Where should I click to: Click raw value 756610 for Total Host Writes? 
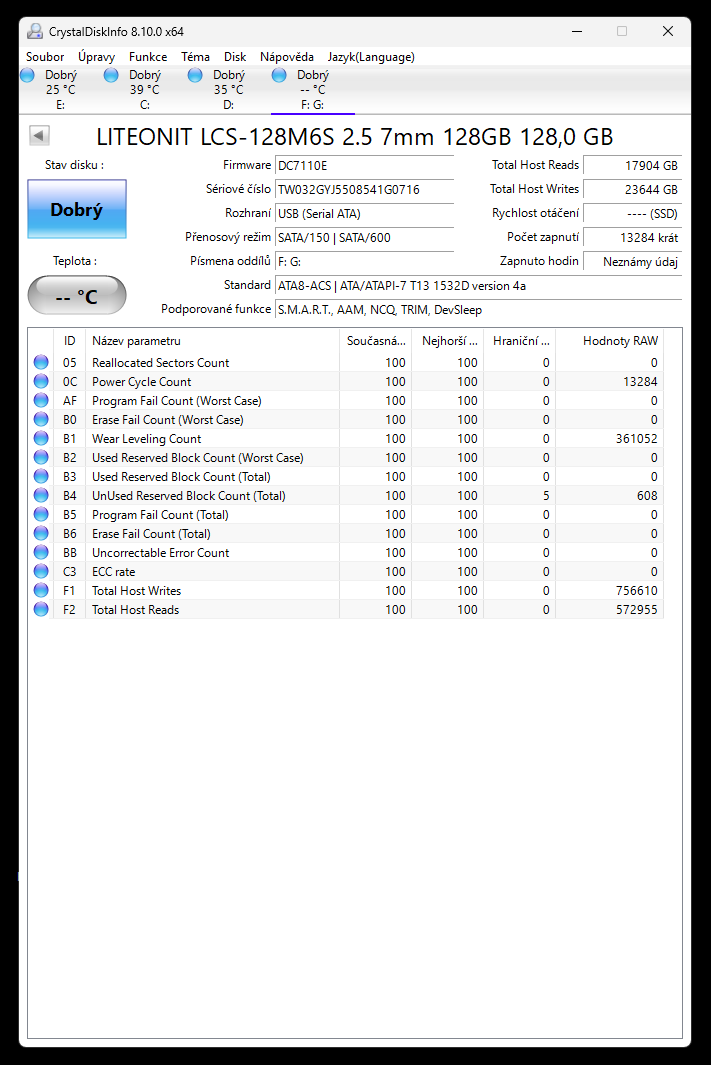[636, 591]
